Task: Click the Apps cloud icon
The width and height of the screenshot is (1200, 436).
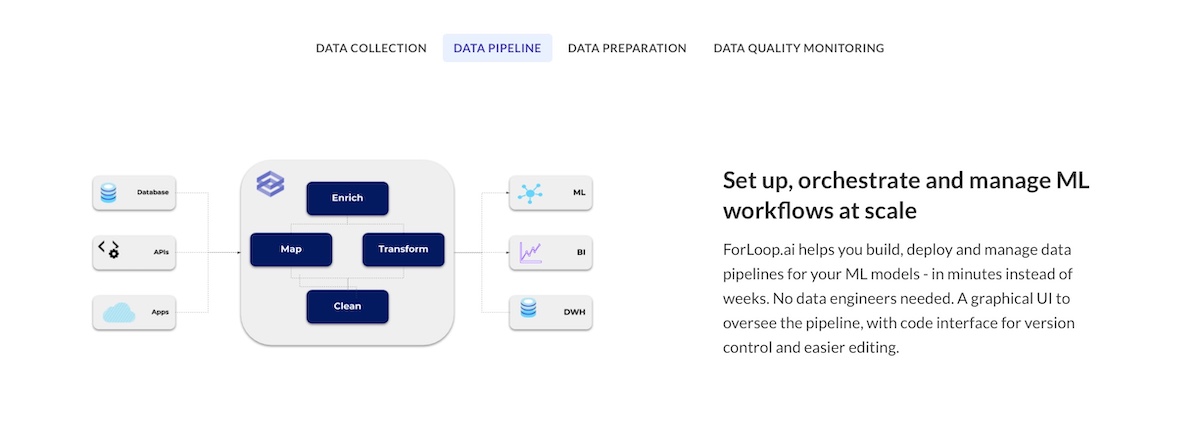Action: [118, 312]
